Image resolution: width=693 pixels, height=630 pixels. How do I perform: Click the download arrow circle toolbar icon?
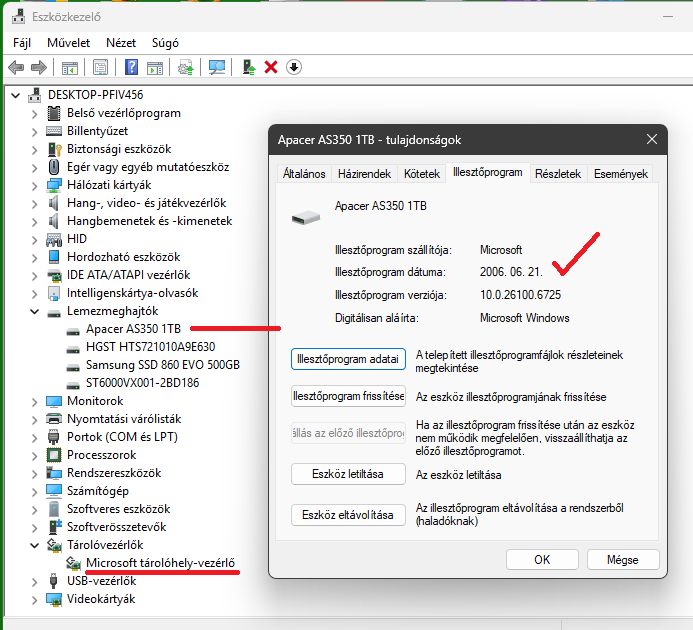[x=294, y=68]
